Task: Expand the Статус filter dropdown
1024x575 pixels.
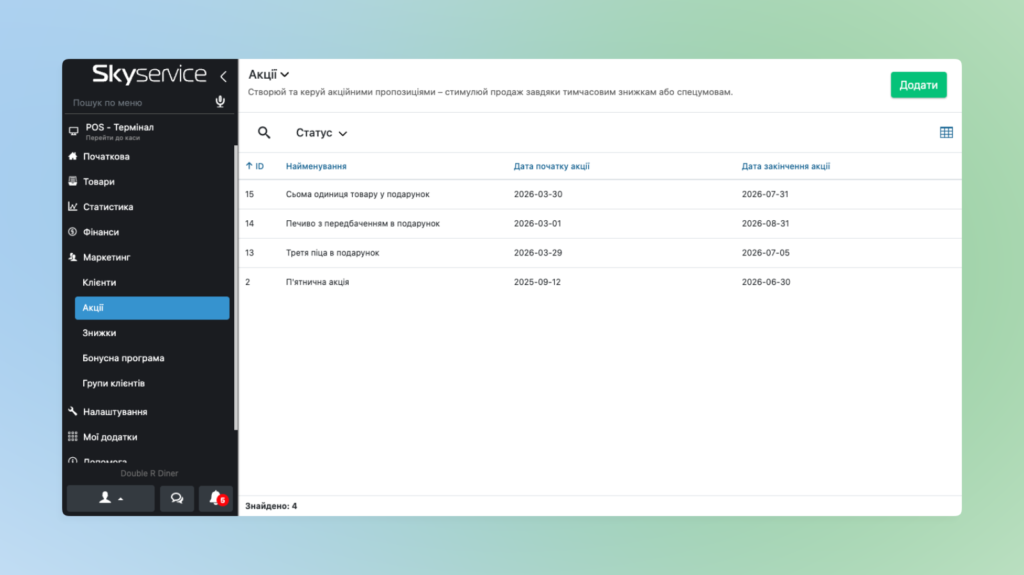Action: 321,133
